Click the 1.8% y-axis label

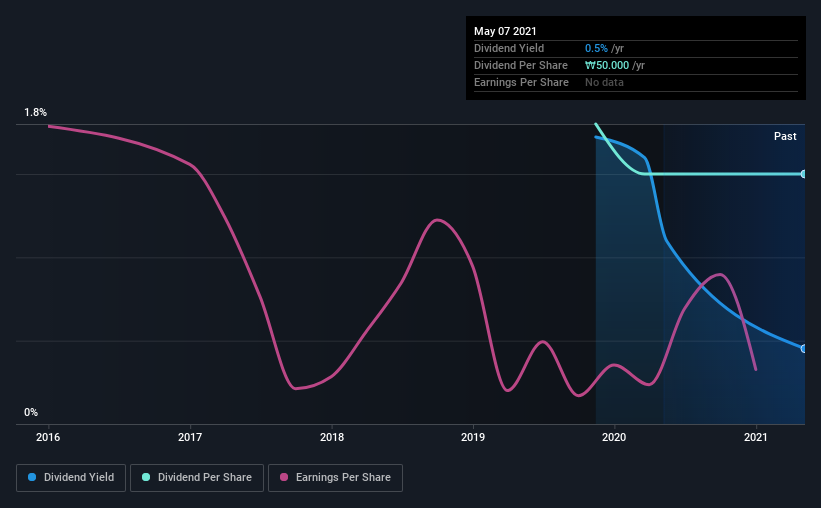click(35, 113)
